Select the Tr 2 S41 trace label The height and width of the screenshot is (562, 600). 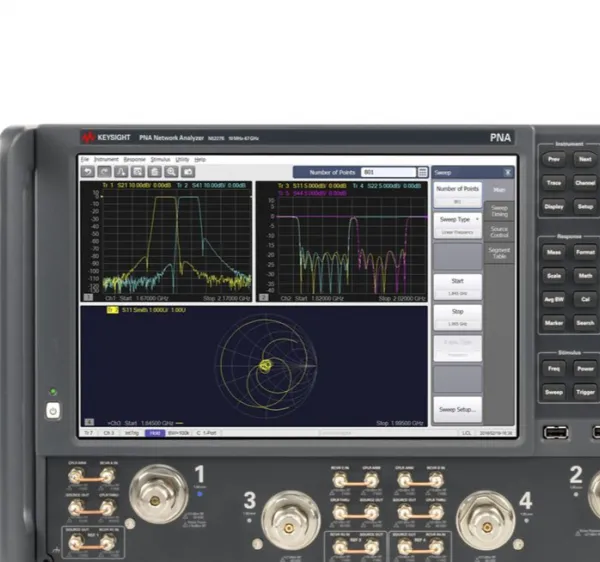point(211,186)
